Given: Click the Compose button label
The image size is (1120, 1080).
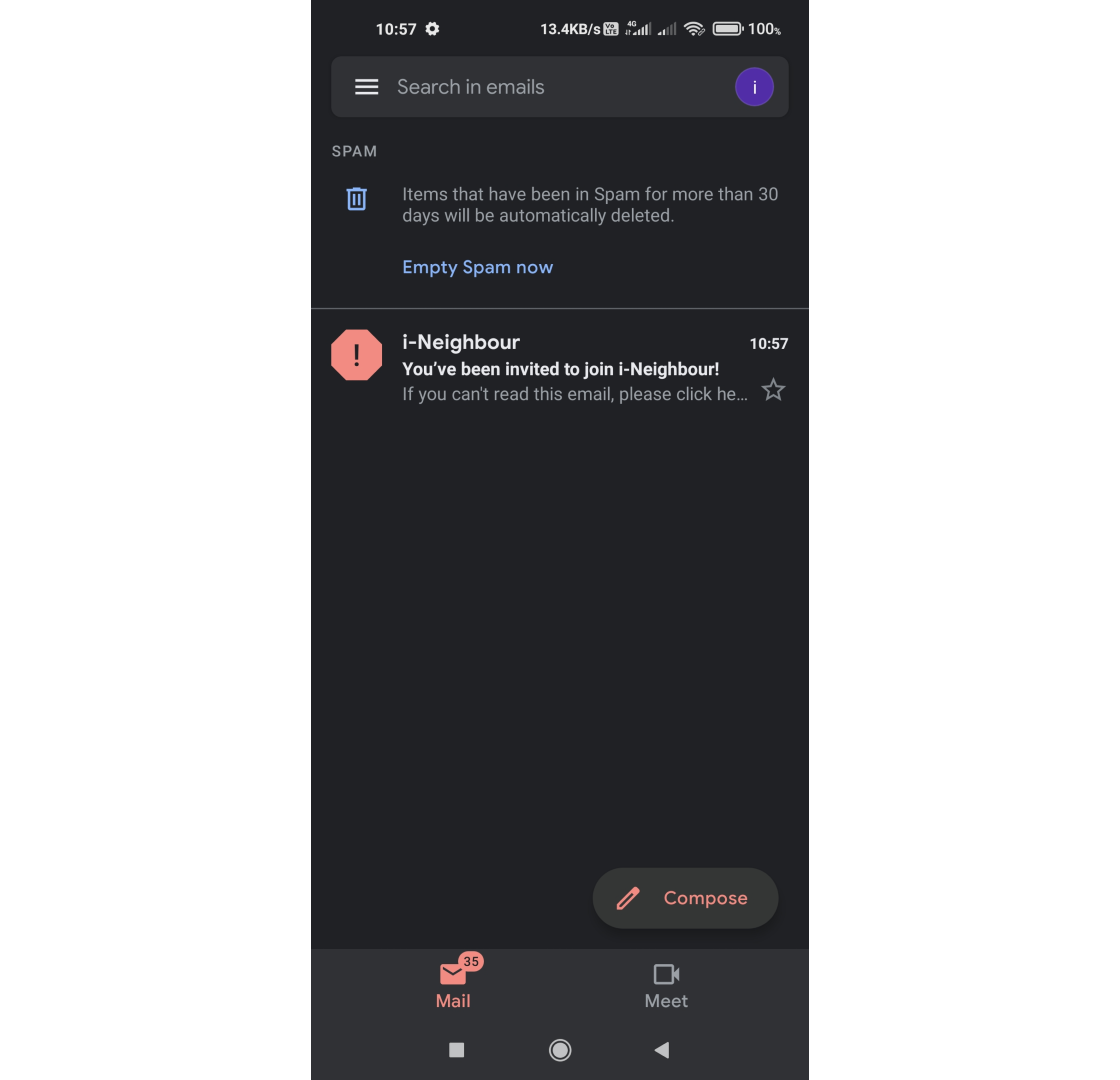Looking at the screenshot, I should click(x=706, y=898).
